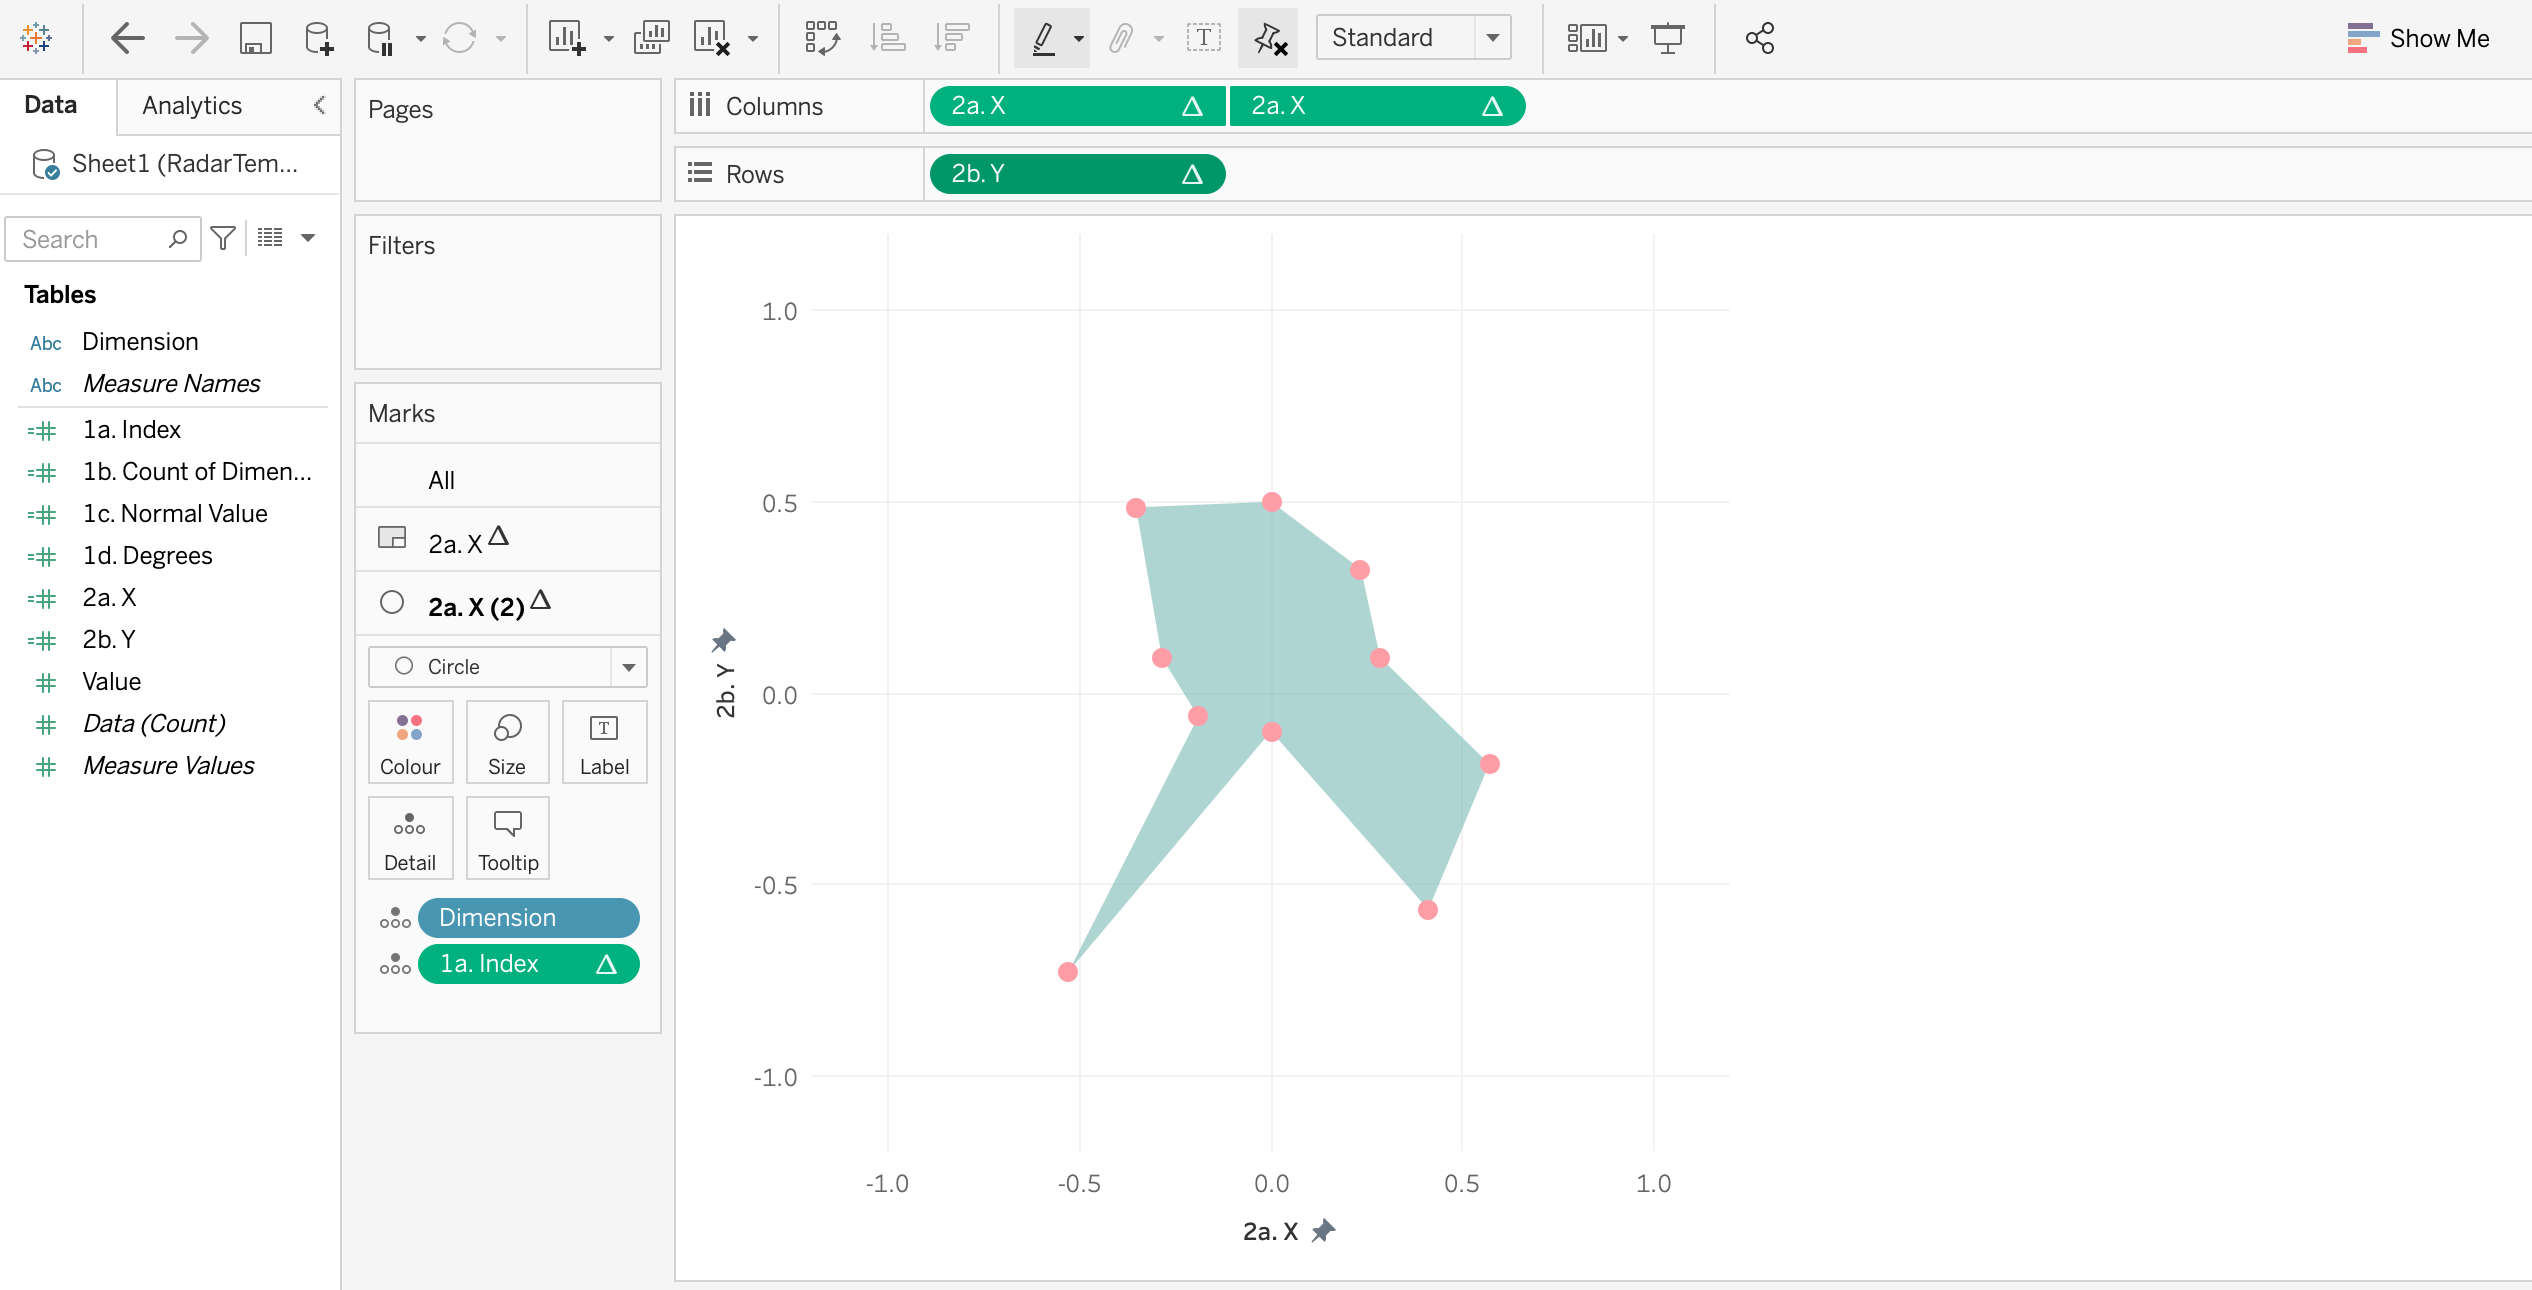This screenshot has width=2532, height=1290.
Task: Select the 2a. X (2) marks card
Action: click(x=476, y=606)
